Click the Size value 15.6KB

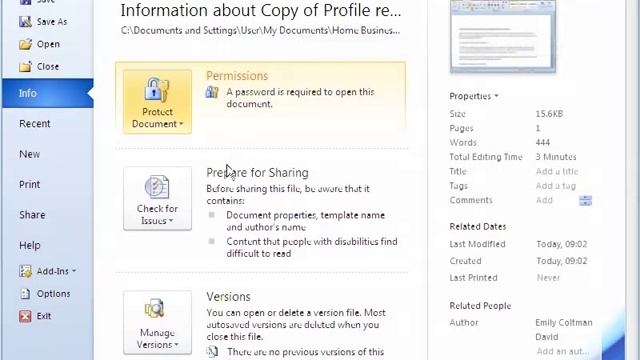(x=549, y=114)
